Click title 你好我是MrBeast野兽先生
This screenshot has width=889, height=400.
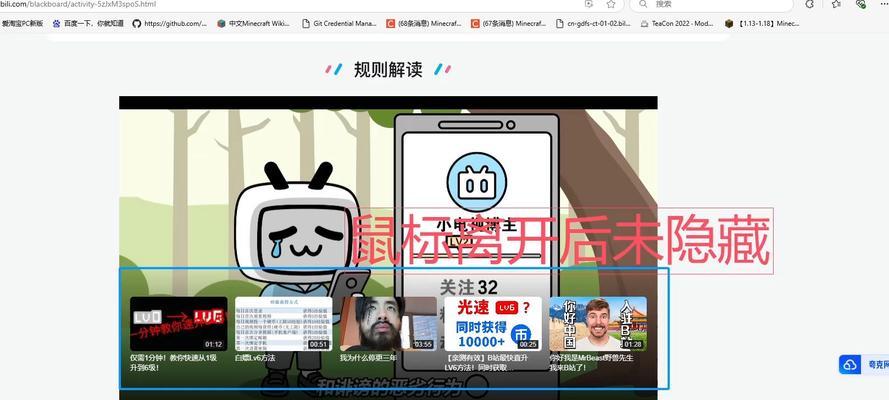point(591,363)
